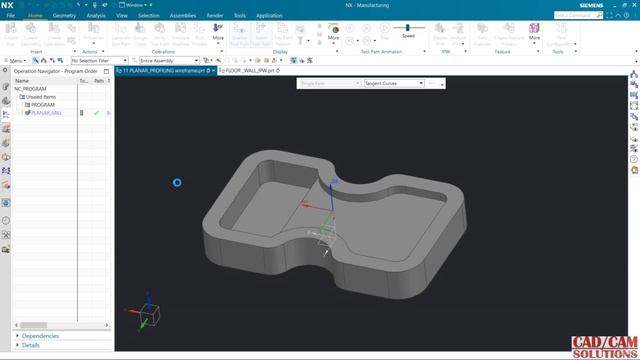This screenshot has width=640, height=360.
Task: Open the Menu dropdown in the top border bar
Action: click(16, 60)
